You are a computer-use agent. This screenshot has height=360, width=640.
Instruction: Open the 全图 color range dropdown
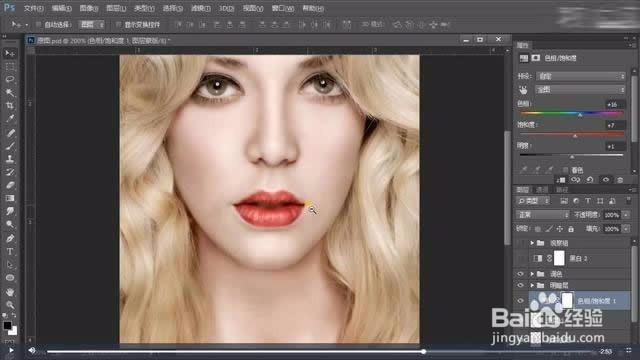(580, 89)
